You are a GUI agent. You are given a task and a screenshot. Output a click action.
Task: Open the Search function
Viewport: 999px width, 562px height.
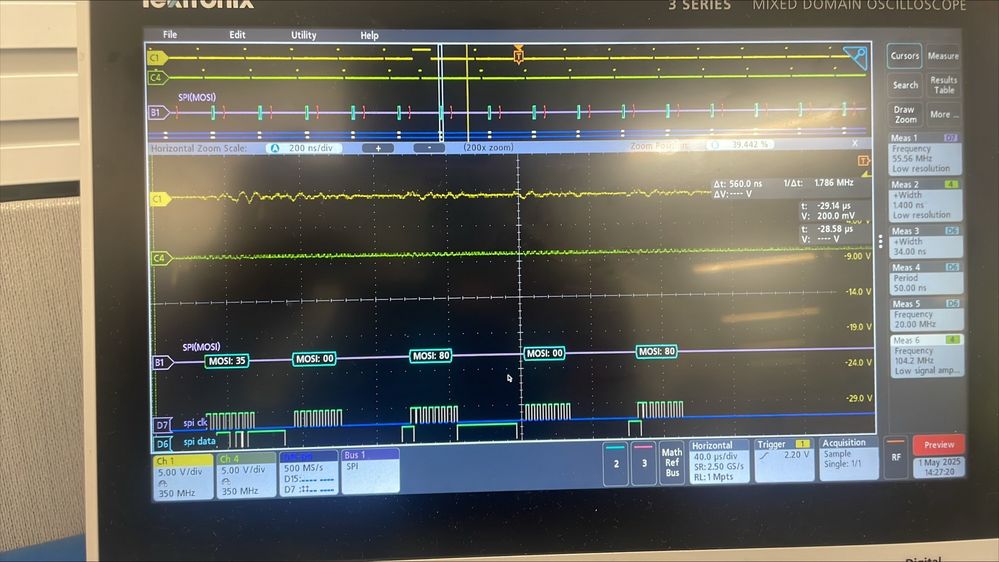coord(905,85)
